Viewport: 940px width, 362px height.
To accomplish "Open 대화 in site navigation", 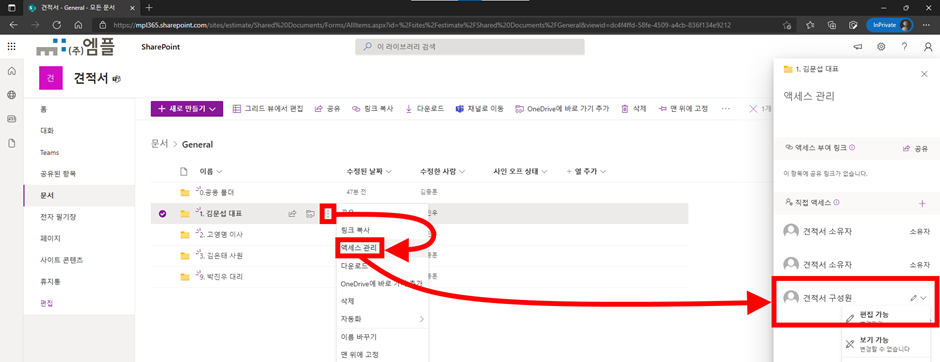I will coord(47,130).
